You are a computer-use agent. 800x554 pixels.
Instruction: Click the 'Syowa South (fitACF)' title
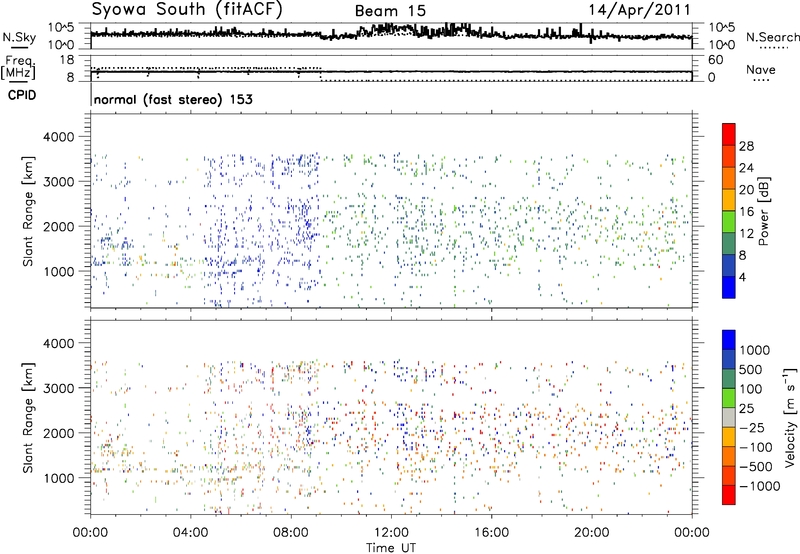point(187,10)
